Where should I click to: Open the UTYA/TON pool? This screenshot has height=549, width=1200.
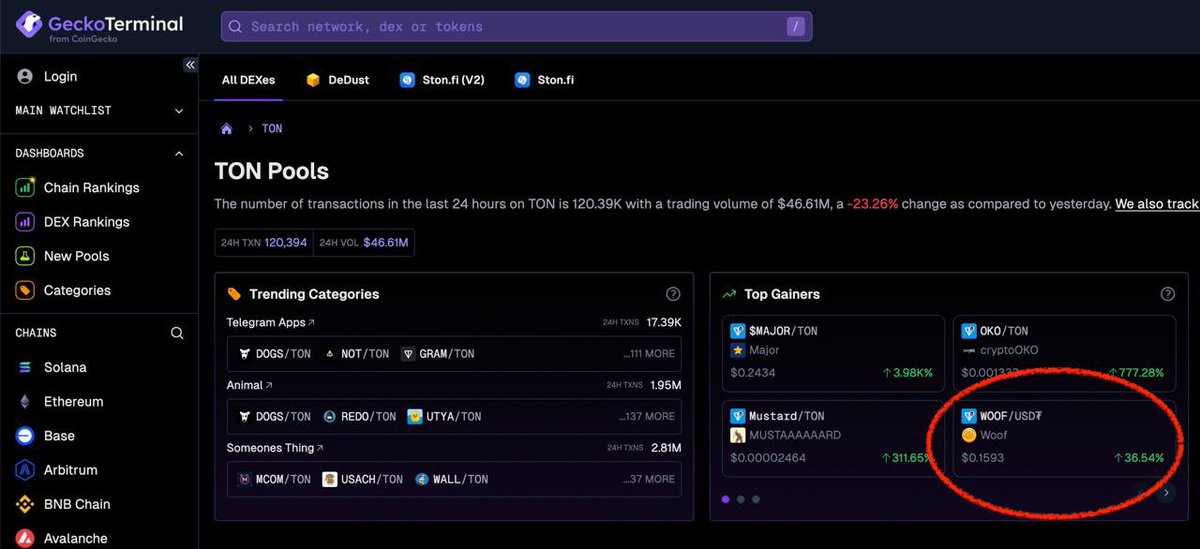pos(444,417)
